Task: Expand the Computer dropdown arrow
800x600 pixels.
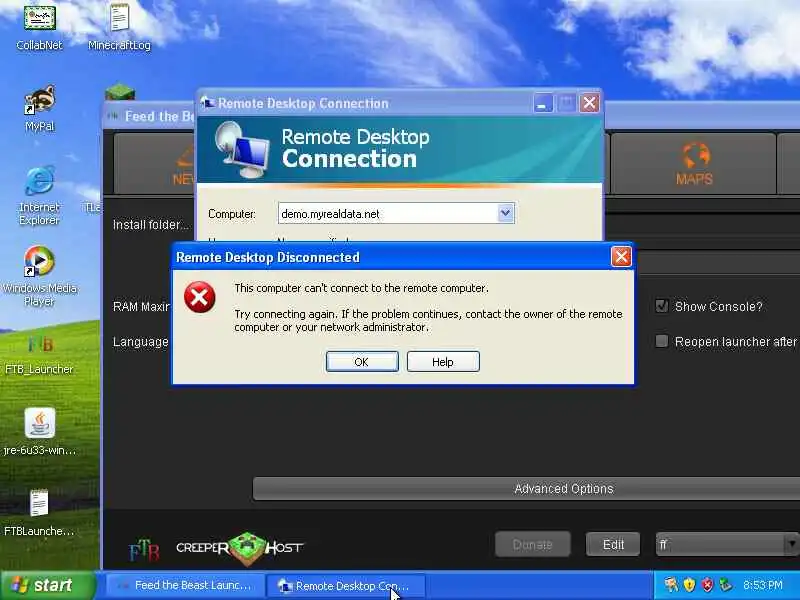Action: coord(505,213)
